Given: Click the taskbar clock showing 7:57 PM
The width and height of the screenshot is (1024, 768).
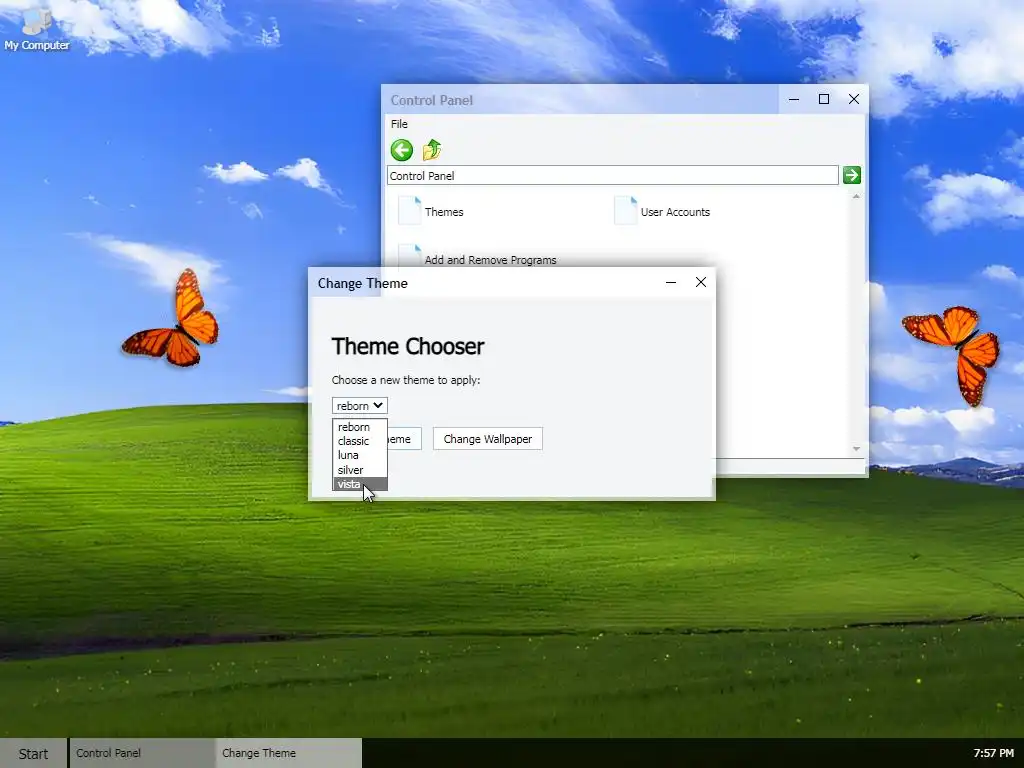Looking at the screenshot, I should 993,753.
